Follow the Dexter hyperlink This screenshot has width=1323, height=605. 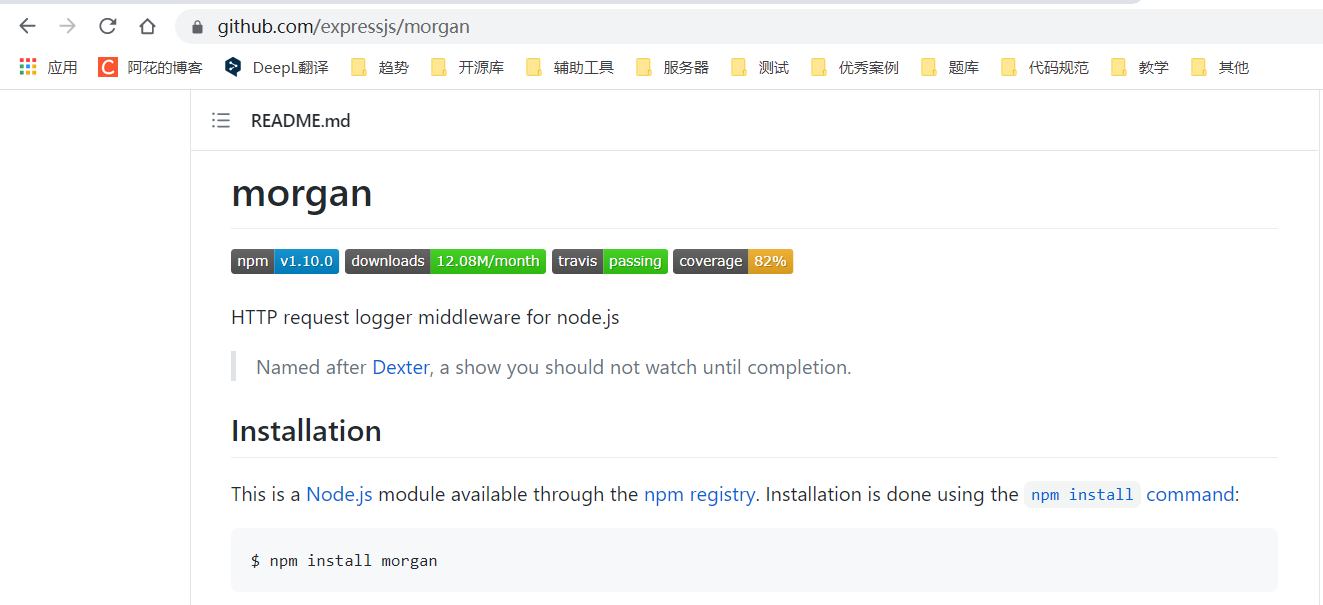click(x=400, y=367)
